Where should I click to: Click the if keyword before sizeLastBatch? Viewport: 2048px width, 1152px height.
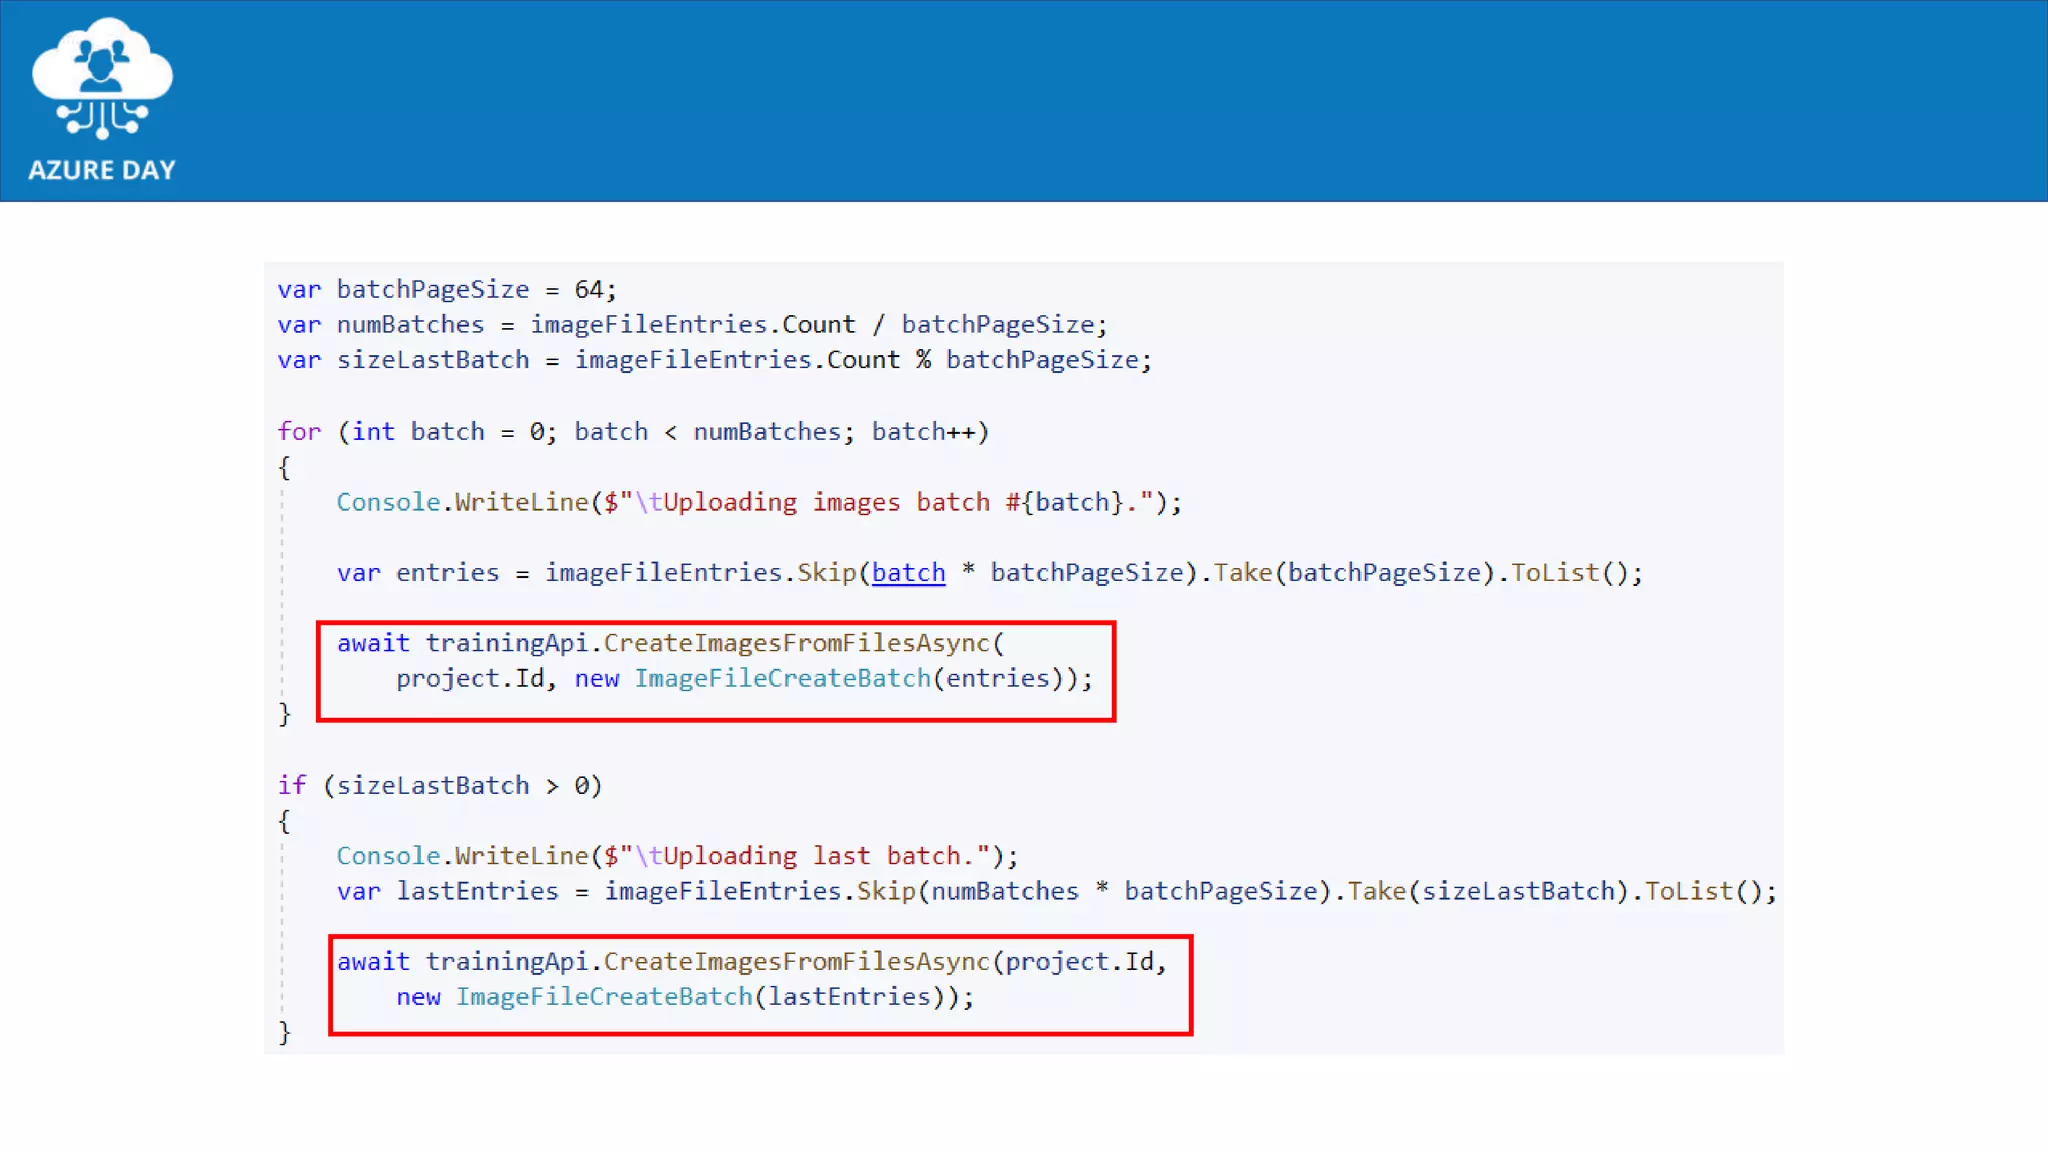click(291, 786)
